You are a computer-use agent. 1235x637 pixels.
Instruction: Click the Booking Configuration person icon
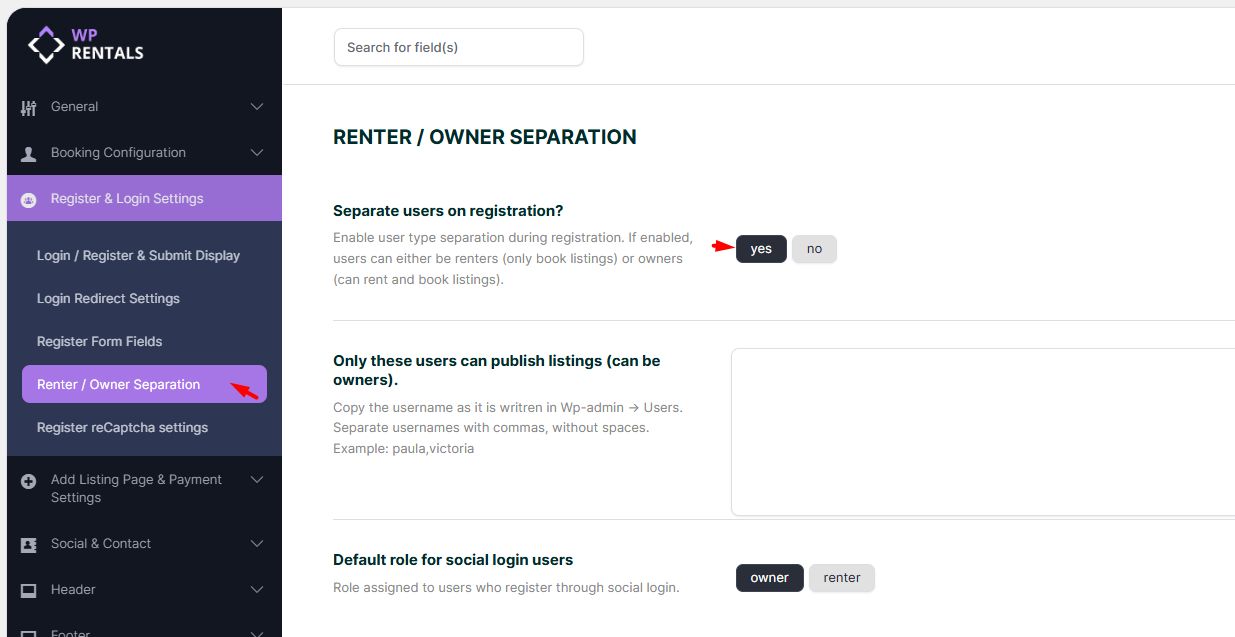tap(29, 153)
